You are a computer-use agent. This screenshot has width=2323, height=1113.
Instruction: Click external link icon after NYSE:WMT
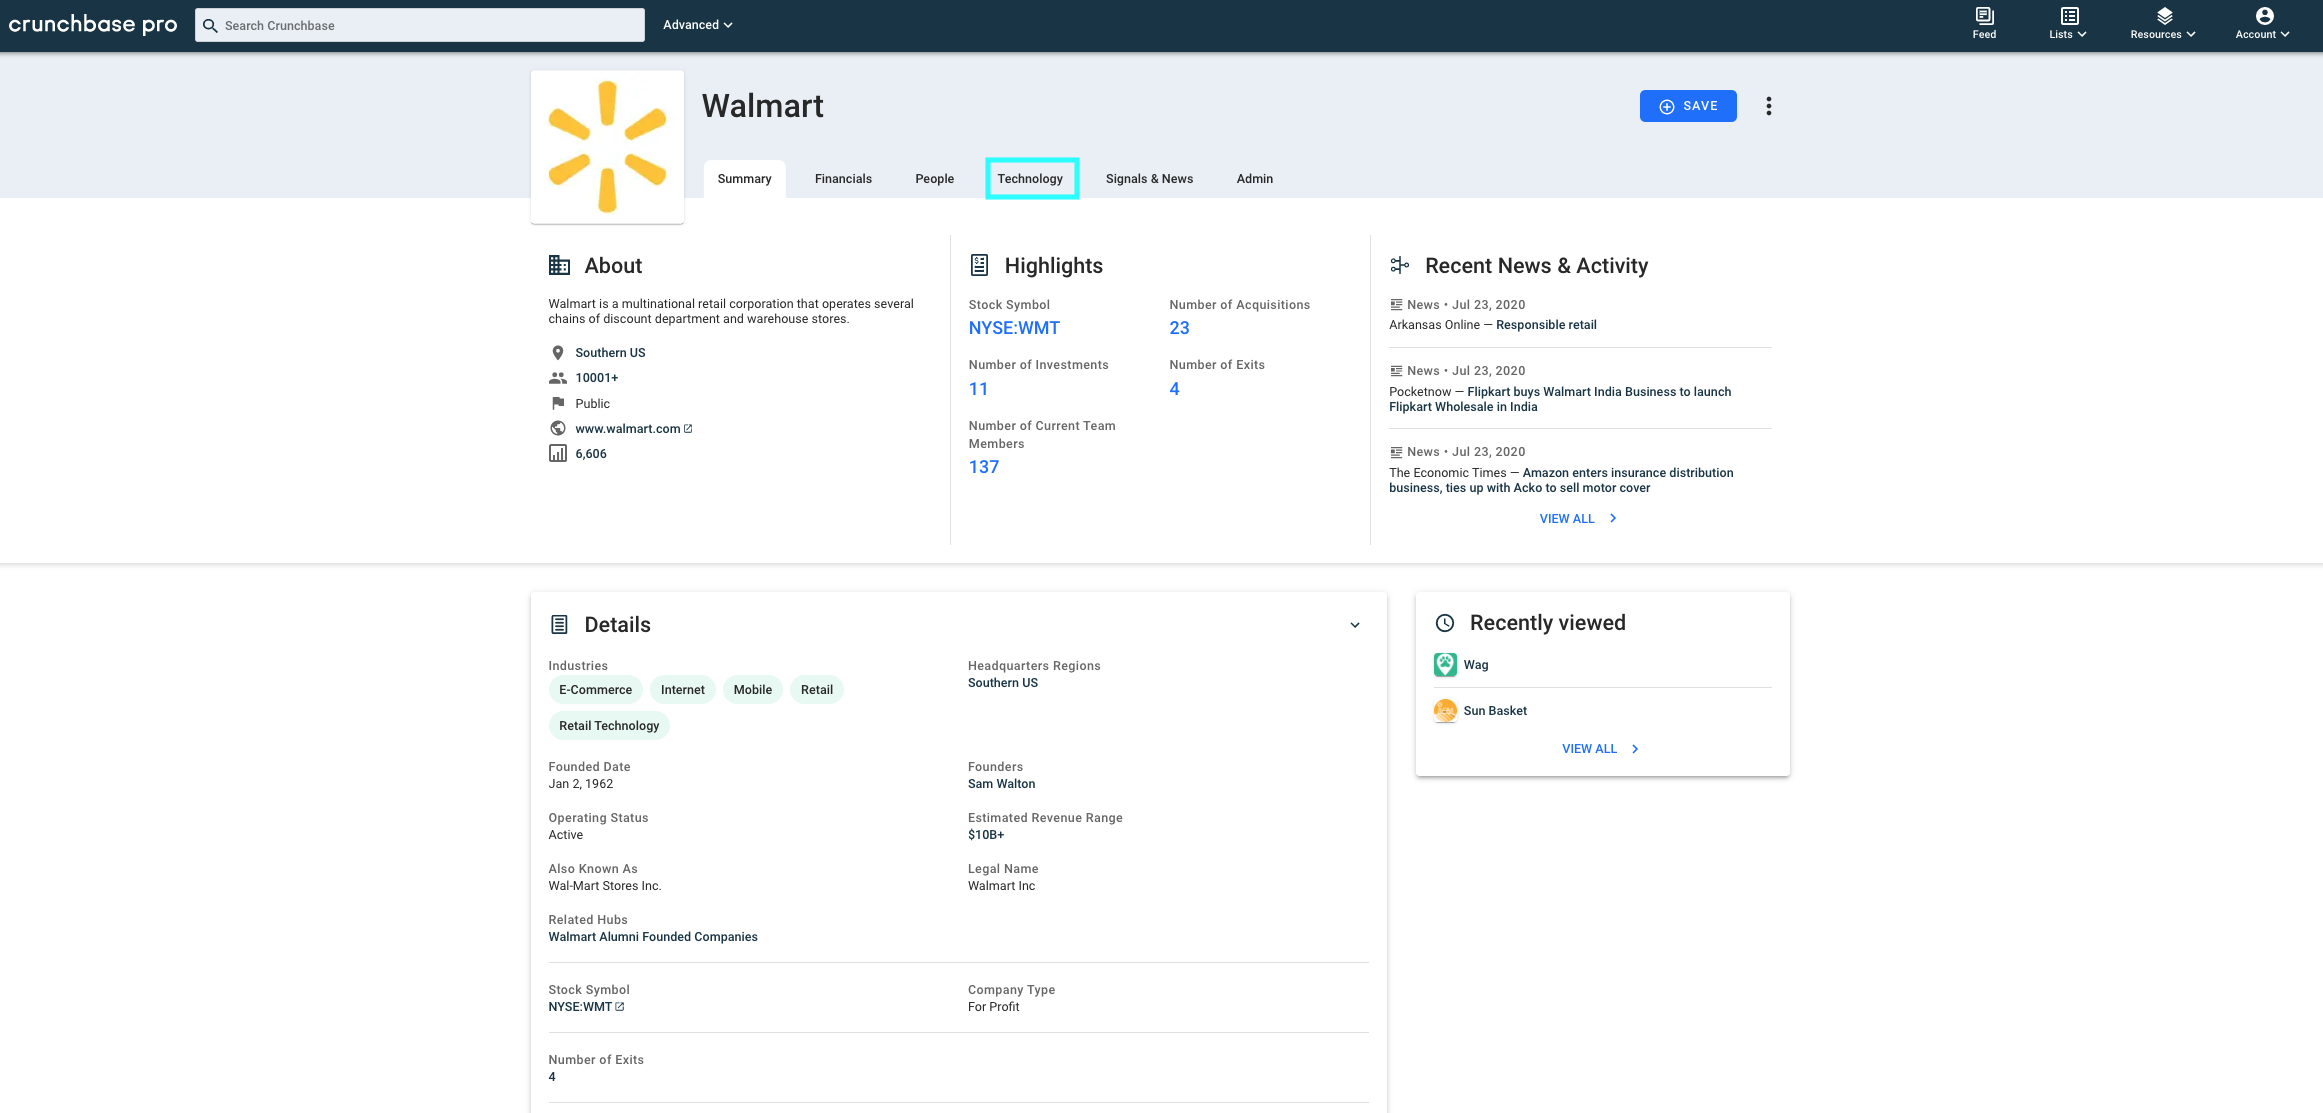click(620, 1007)
